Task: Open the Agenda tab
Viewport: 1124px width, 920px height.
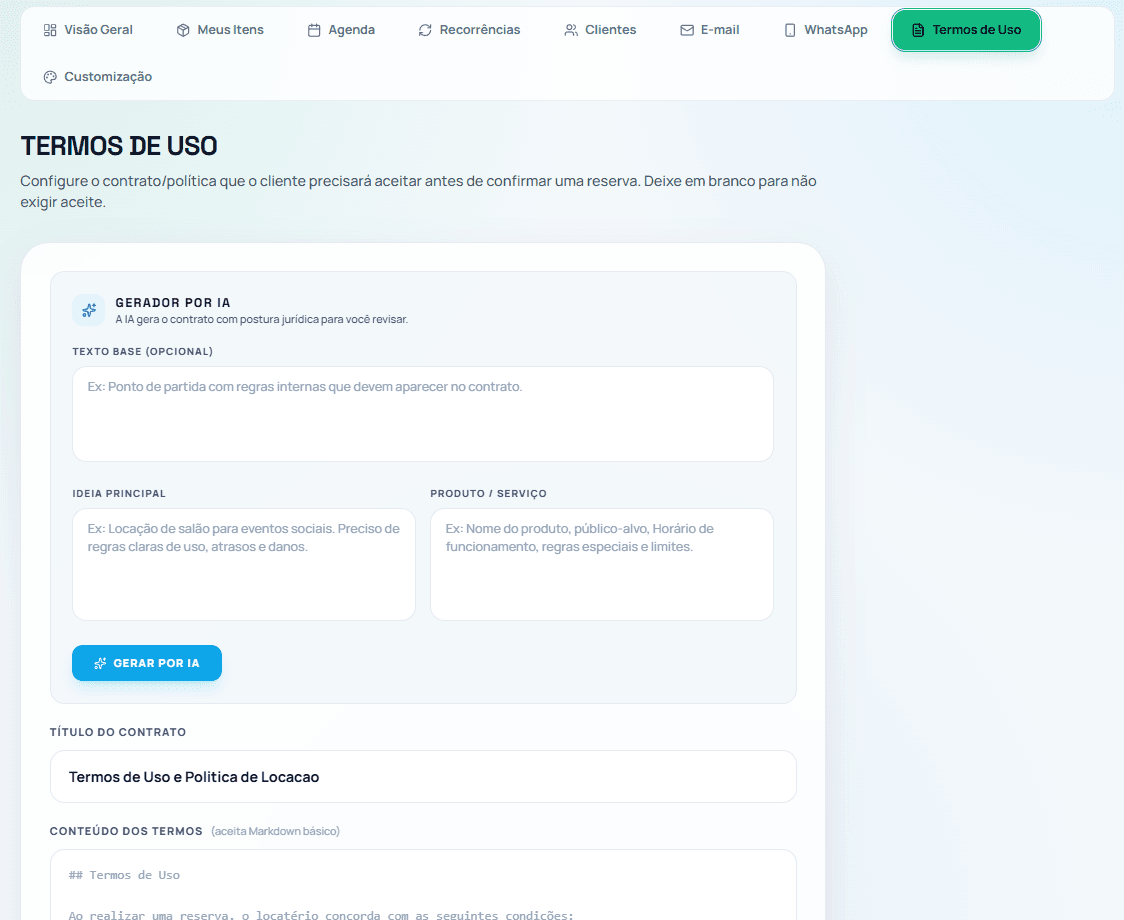Action: (x=341, y=29)
